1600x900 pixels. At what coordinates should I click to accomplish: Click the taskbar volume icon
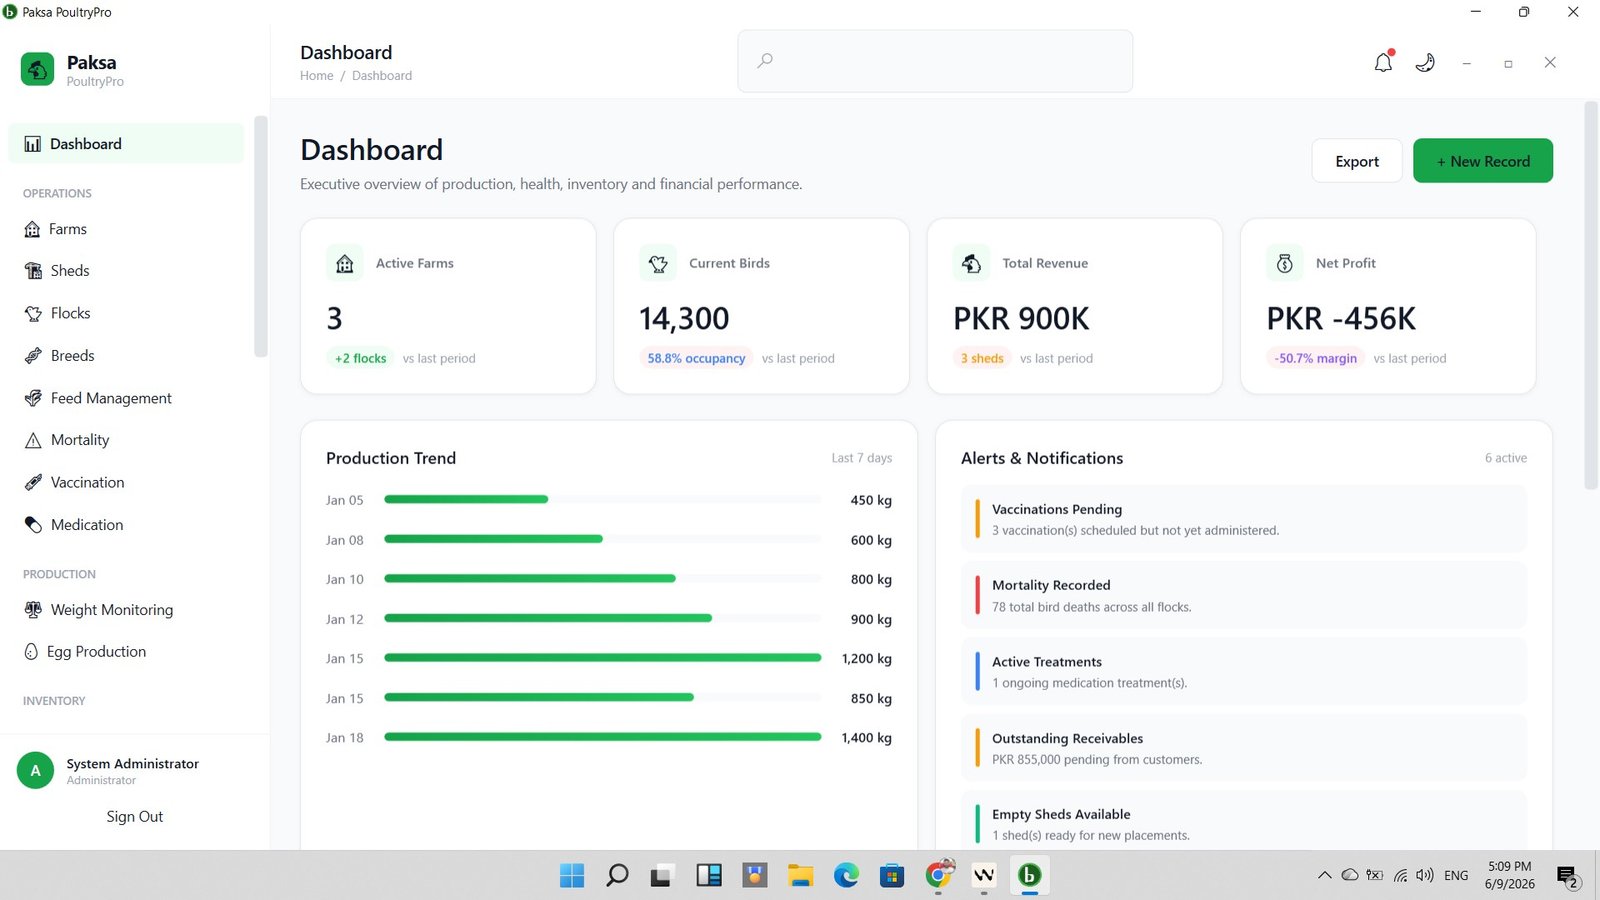click(x=1425, y=875)
